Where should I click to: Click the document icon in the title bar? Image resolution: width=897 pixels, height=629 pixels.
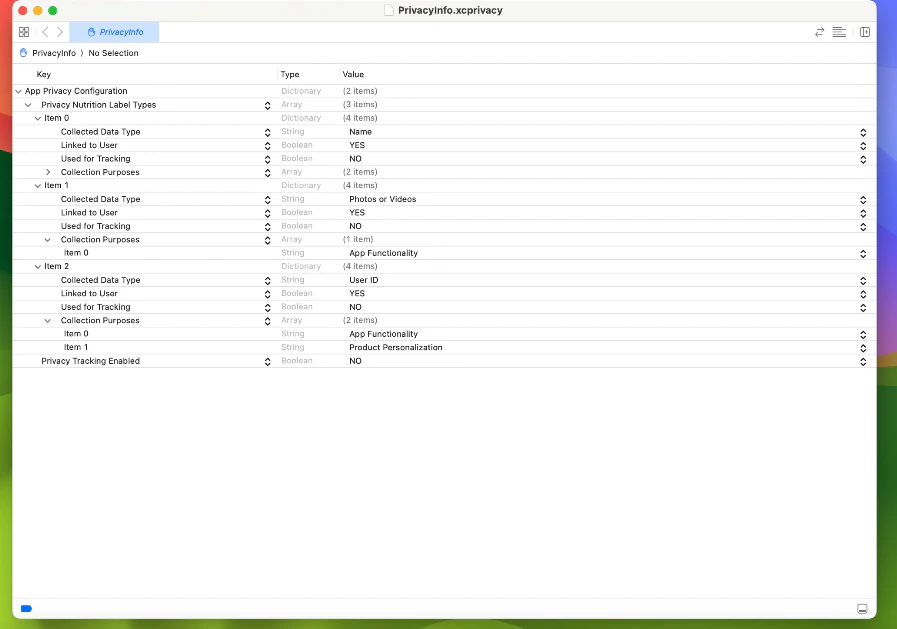389,10
